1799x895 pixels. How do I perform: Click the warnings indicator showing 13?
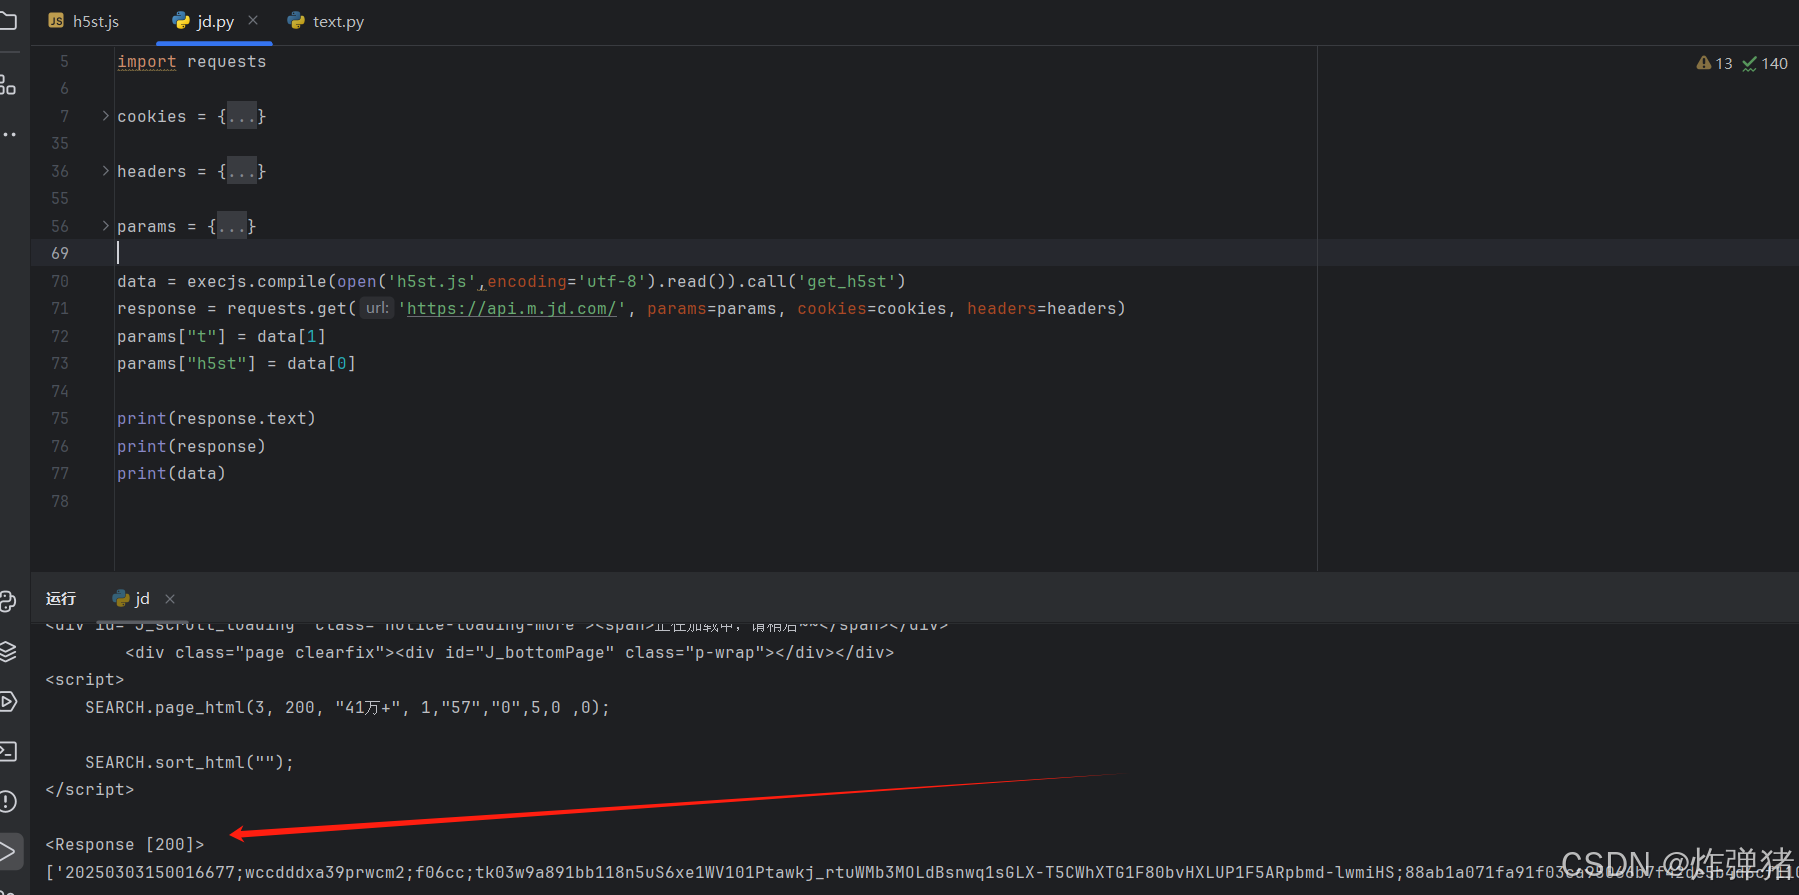pos(1714,63)
